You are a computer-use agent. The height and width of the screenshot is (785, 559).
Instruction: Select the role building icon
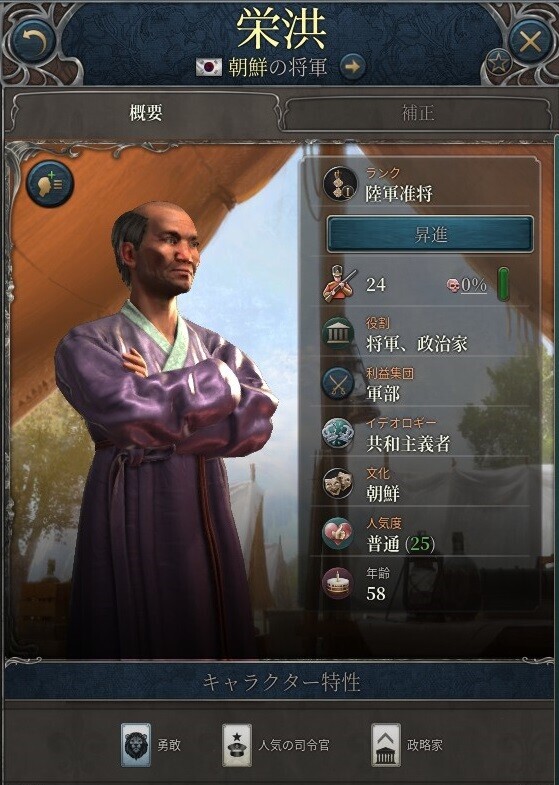point(338,333)
